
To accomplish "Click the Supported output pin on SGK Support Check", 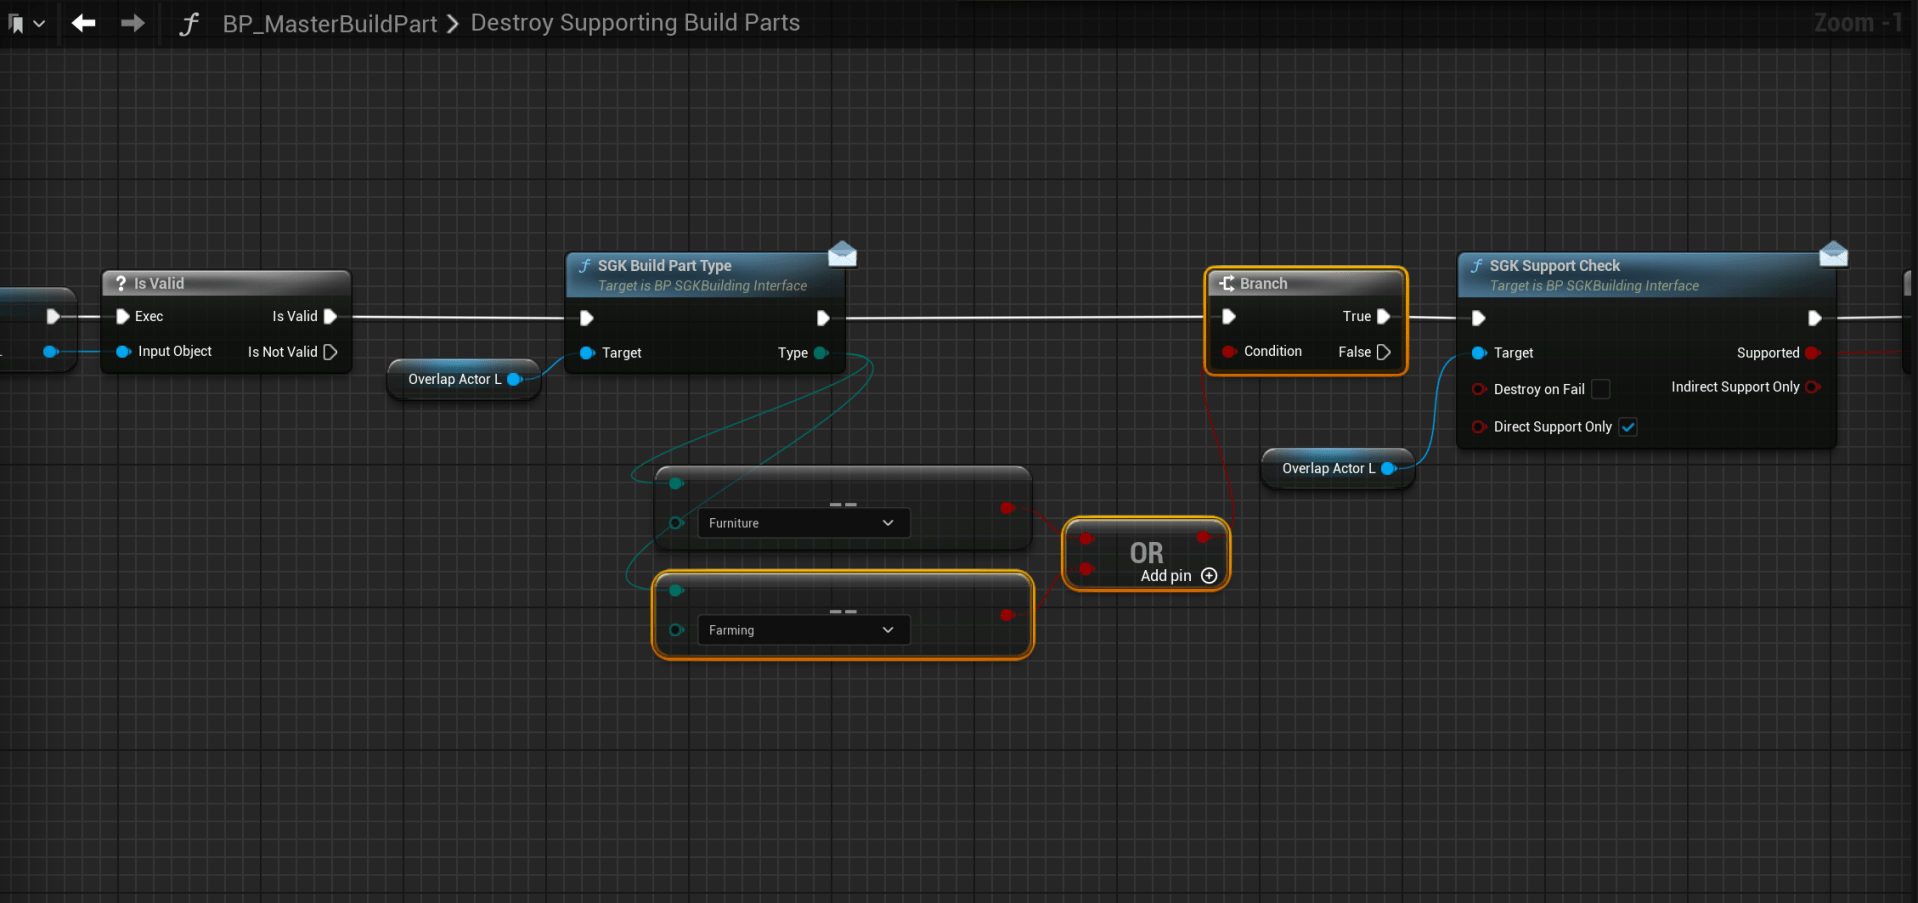I will (1812, 353).
